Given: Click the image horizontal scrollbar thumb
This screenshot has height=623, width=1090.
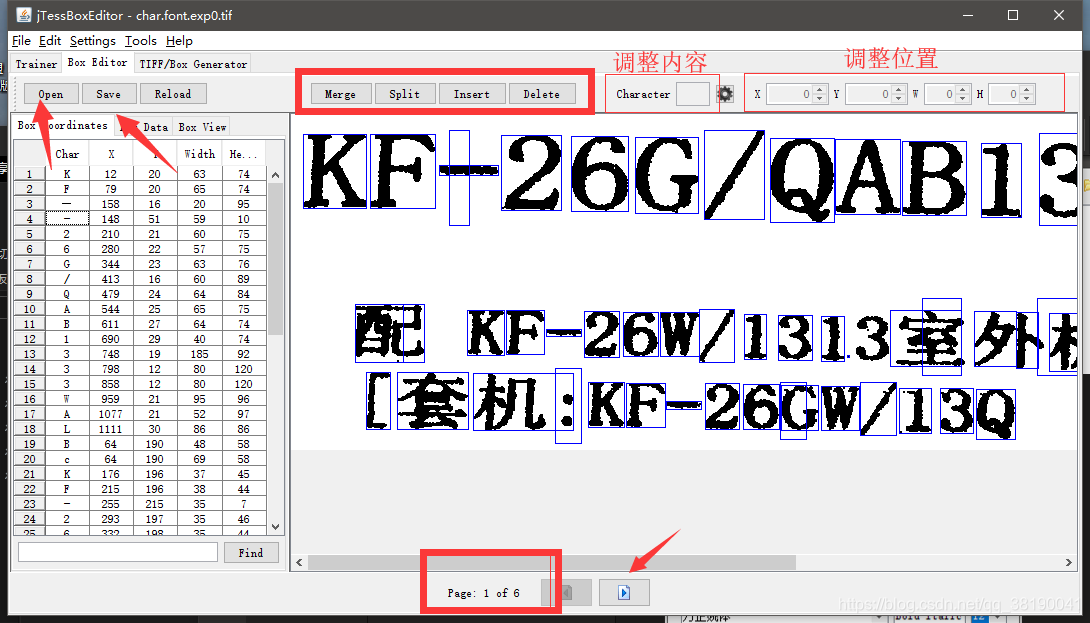Looking at the screenshot, I should click(x=551, y=562).
